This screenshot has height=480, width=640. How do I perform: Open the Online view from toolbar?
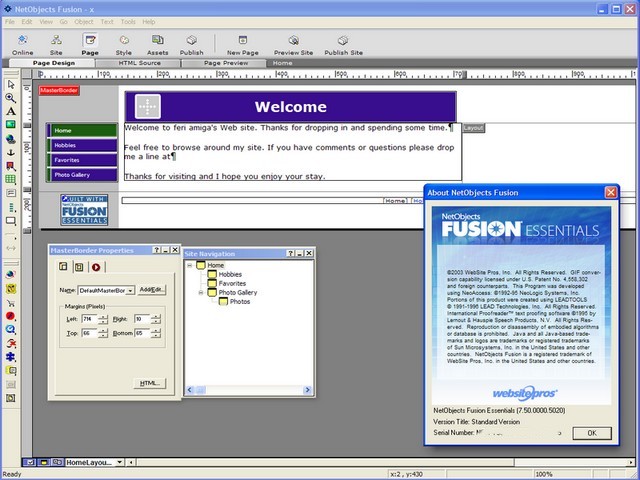point(22,44)
